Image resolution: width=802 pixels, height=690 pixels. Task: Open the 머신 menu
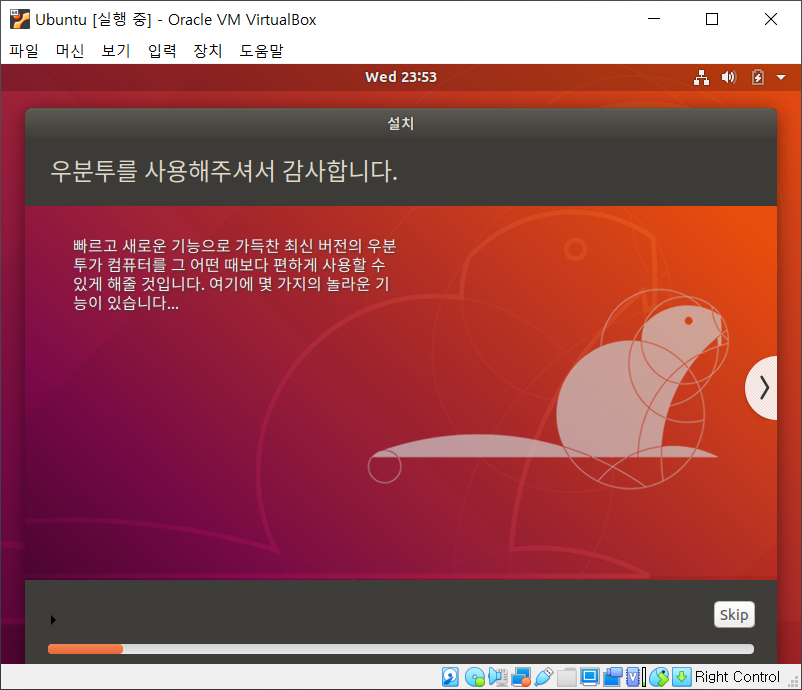pyautogui.click(x=70, y=51)
